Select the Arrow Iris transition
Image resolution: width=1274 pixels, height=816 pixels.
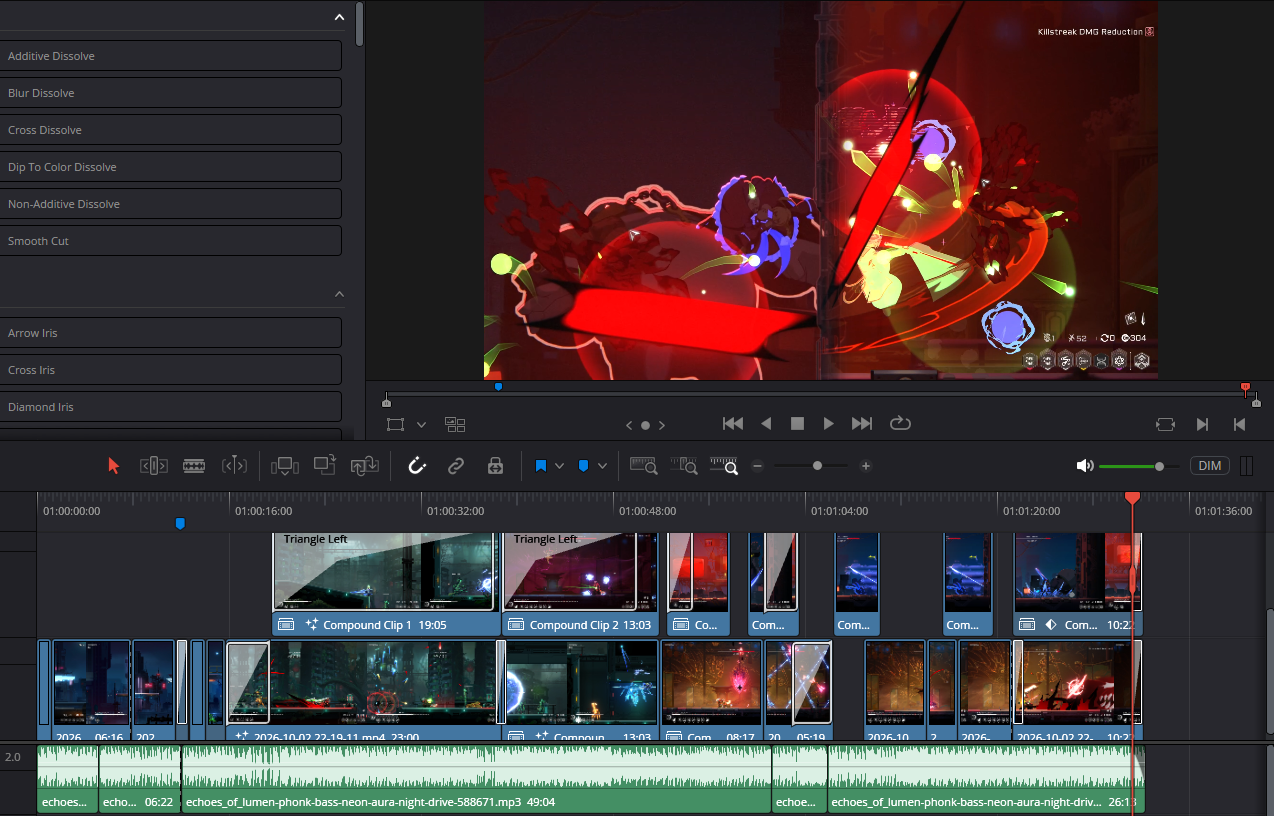[x=171, y=333]
